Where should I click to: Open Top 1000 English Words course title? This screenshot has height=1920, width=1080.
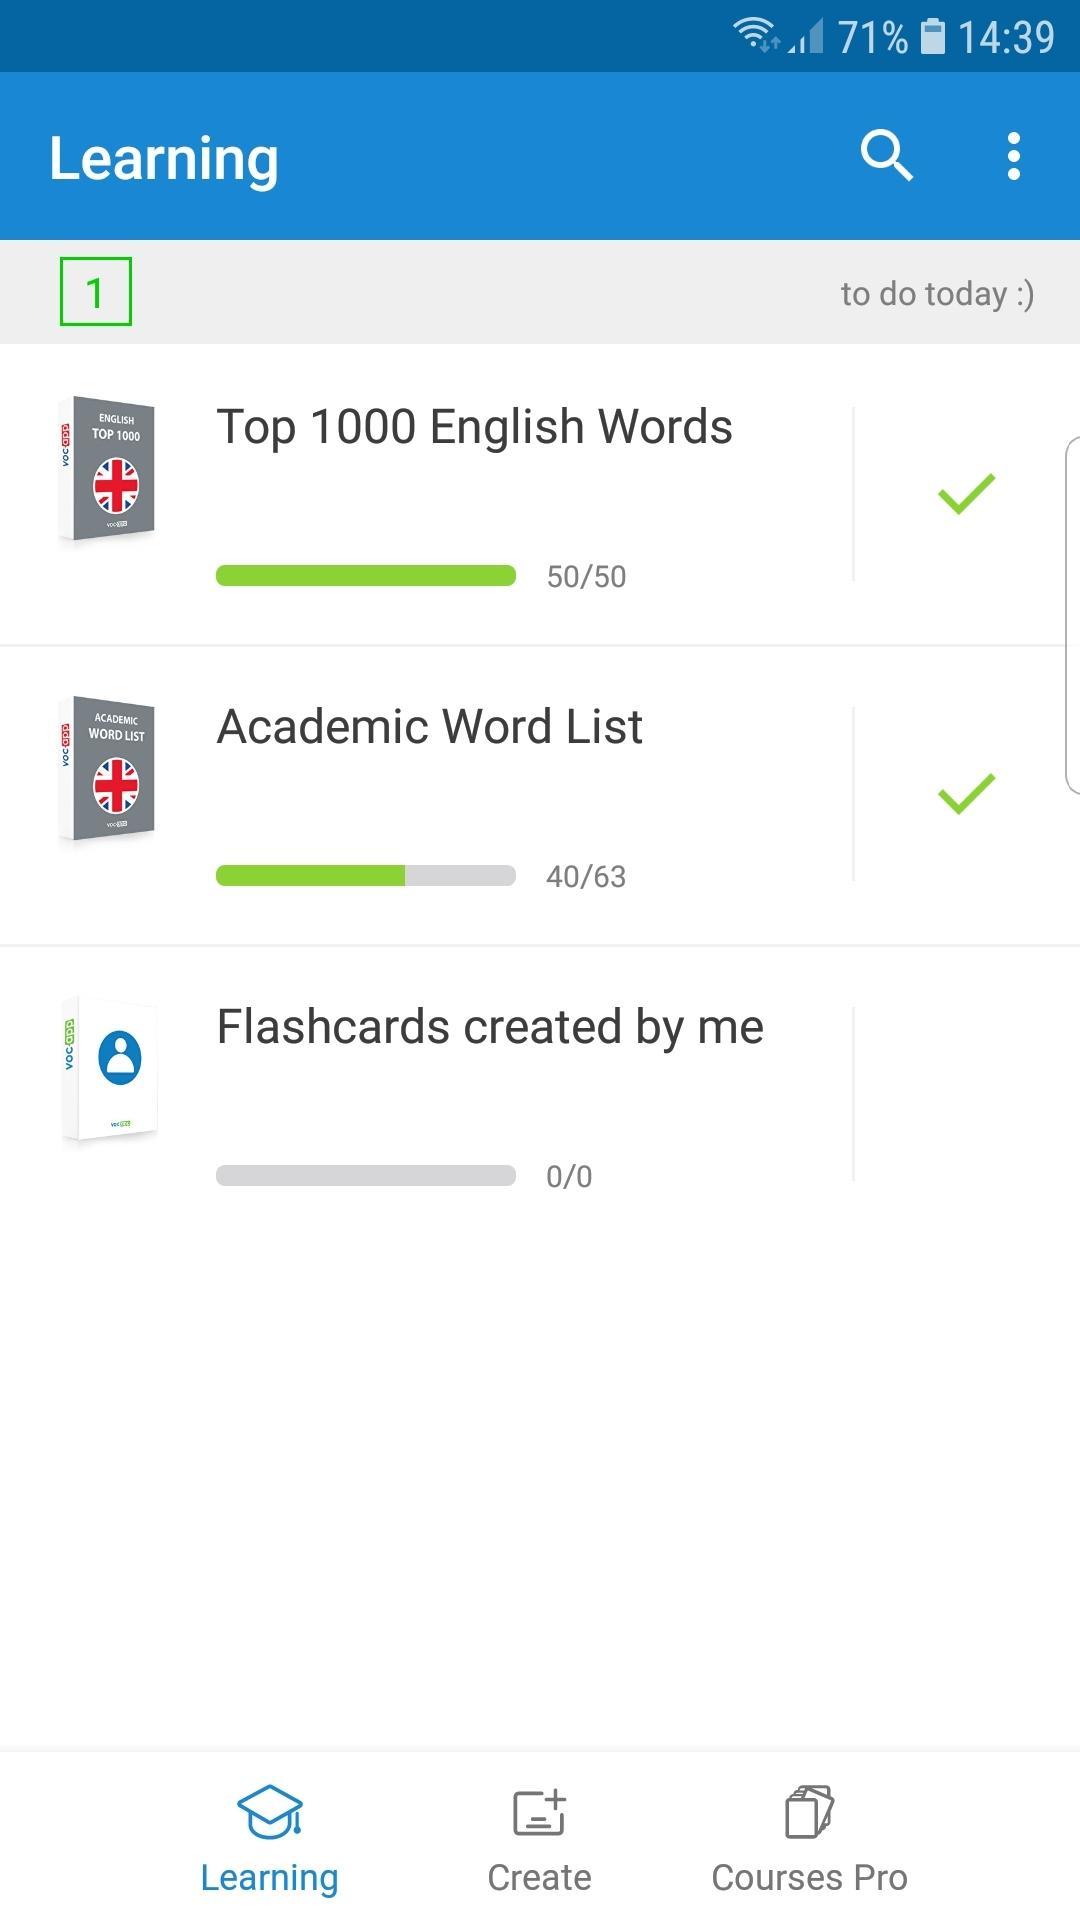coord(475,427)
